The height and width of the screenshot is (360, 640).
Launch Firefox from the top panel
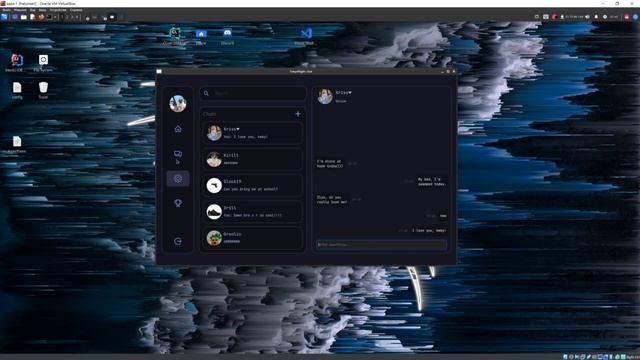(41, 17)
